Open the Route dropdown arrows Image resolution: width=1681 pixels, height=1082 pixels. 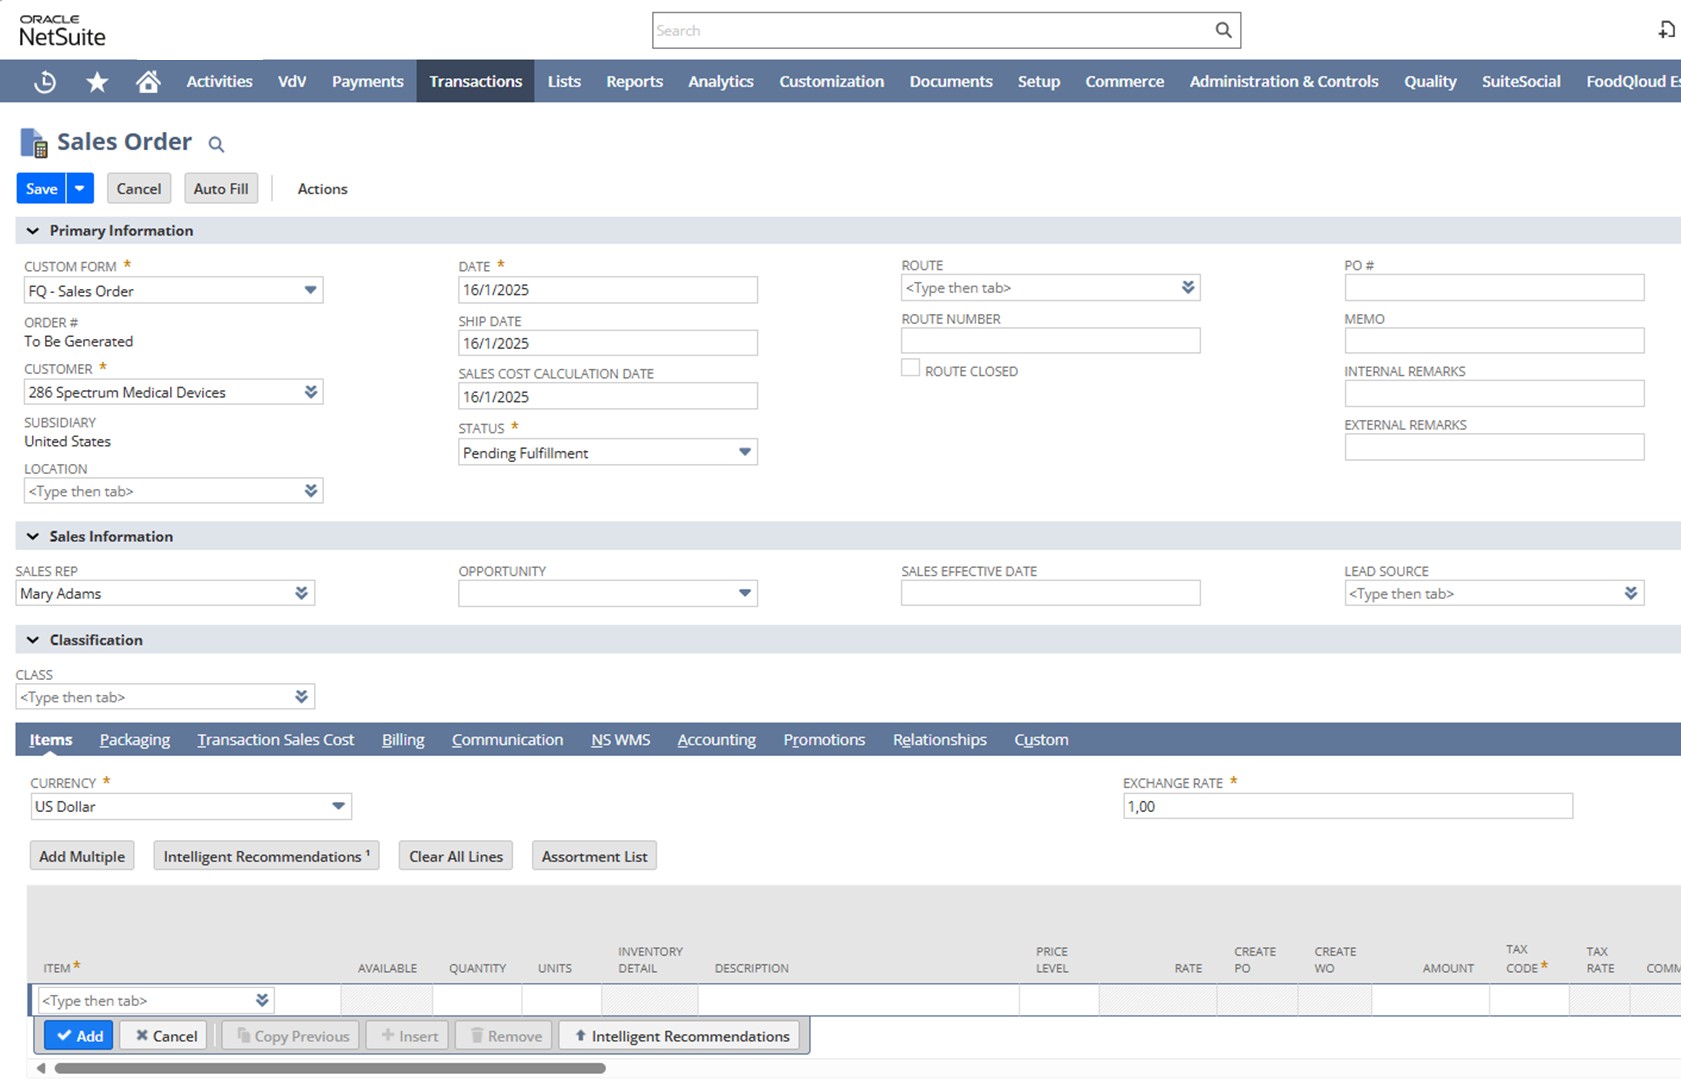point(1188,288)
